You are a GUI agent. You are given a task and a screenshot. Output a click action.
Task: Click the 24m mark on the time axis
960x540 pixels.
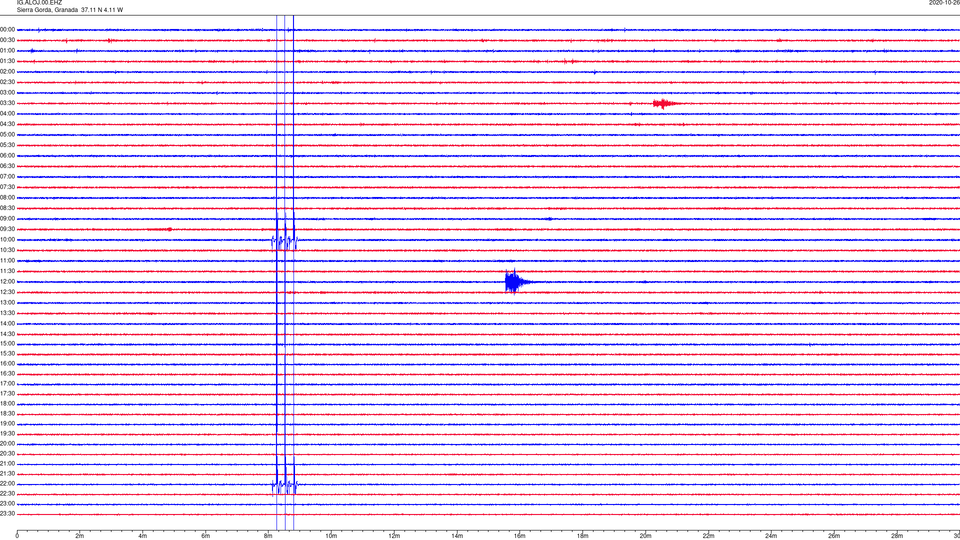click(771, 536)
